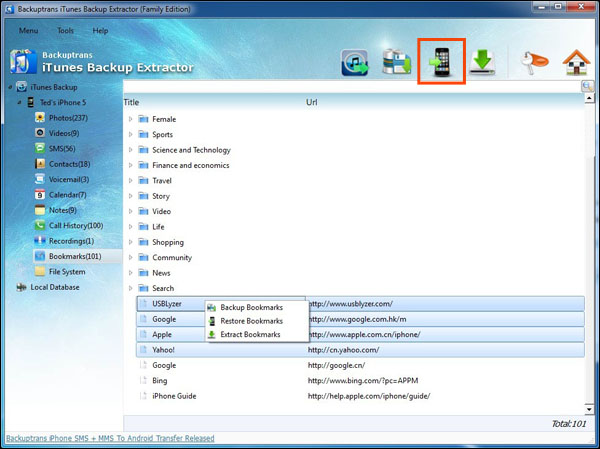
Task: Expand the Community bookmark folder
Action: (x=130, y=257)
